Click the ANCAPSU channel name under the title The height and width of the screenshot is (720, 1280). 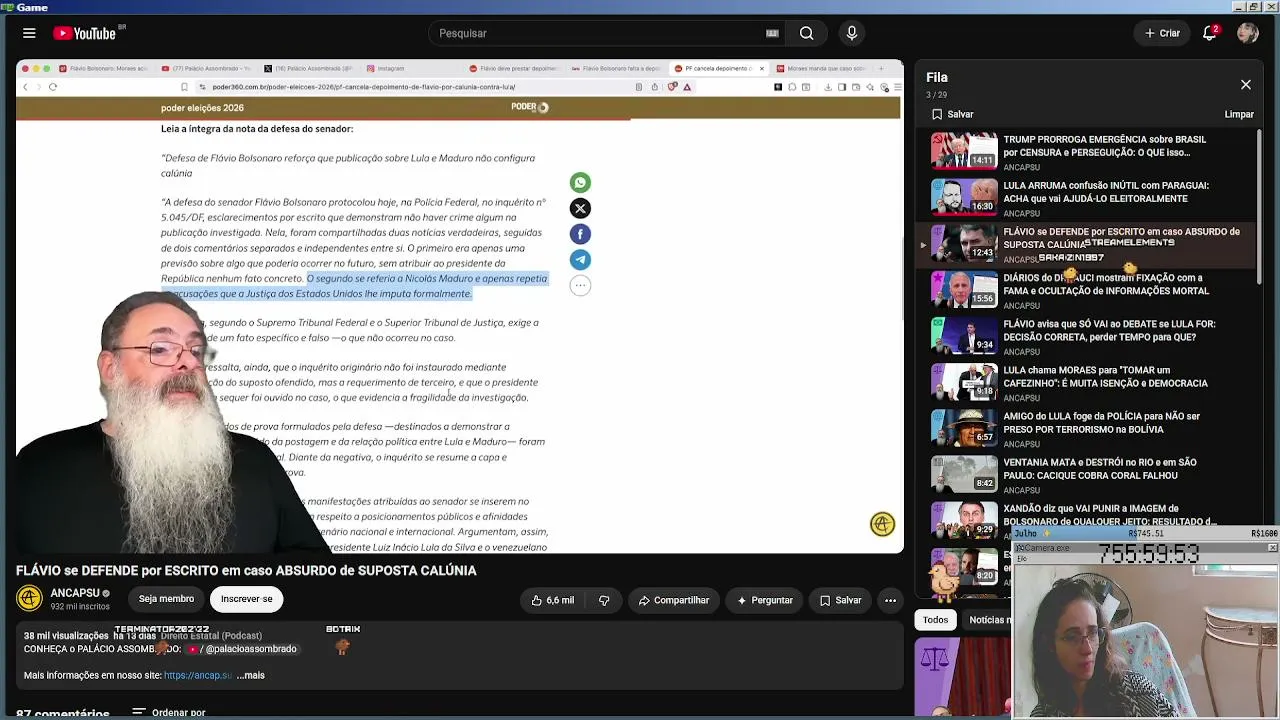pyautogui.click(x=74, y=593)
